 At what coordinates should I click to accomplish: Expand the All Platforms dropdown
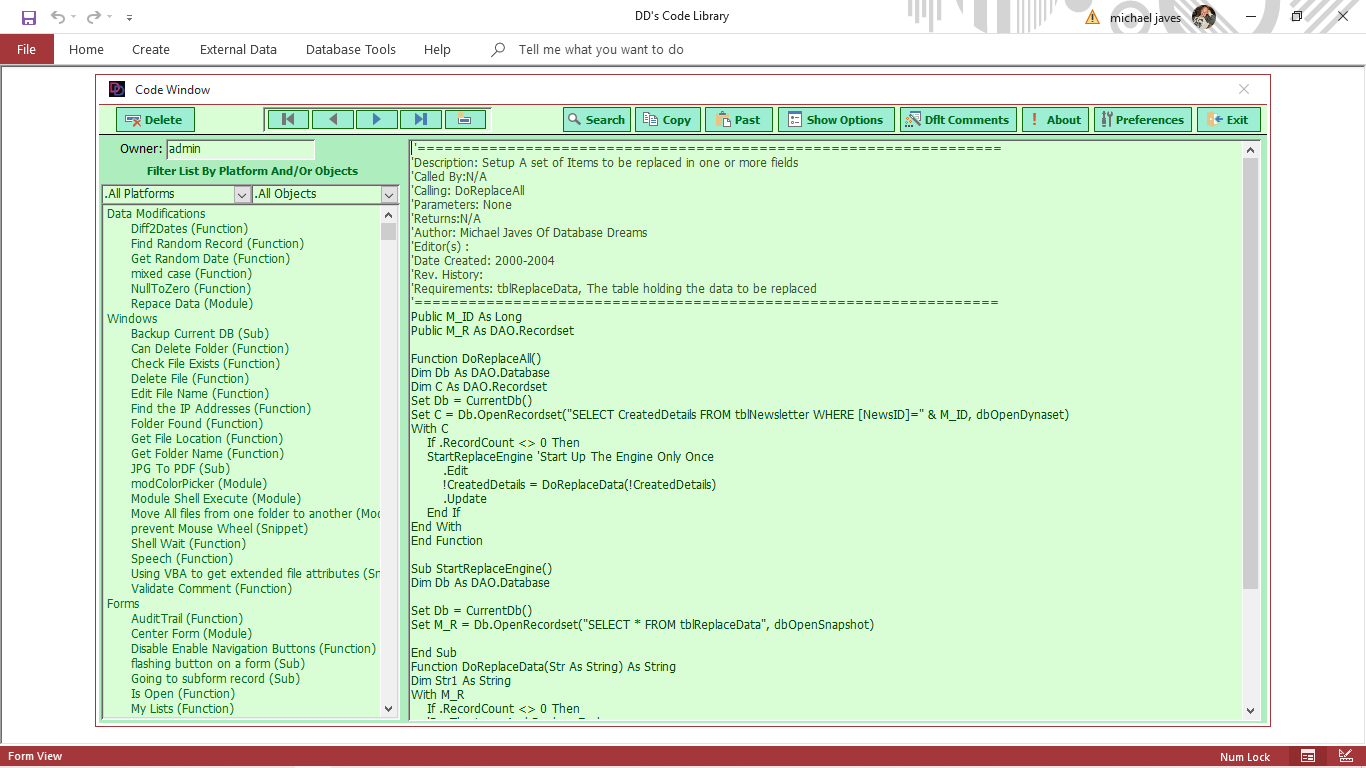click(242, 194)
